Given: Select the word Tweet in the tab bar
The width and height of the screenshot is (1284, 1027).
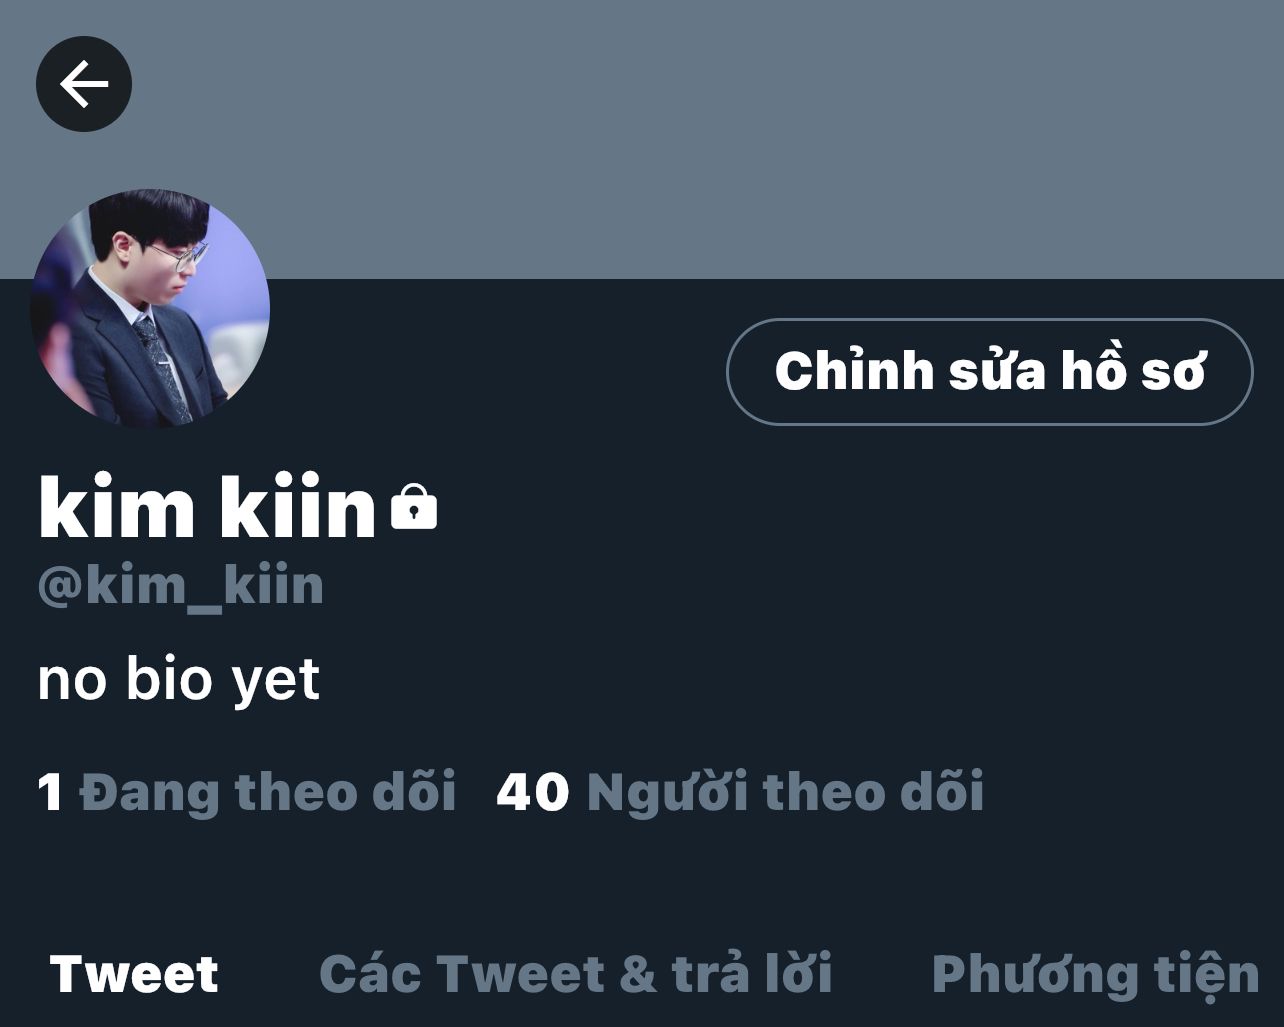Looking at the screenshot, I should pos(134,974).
